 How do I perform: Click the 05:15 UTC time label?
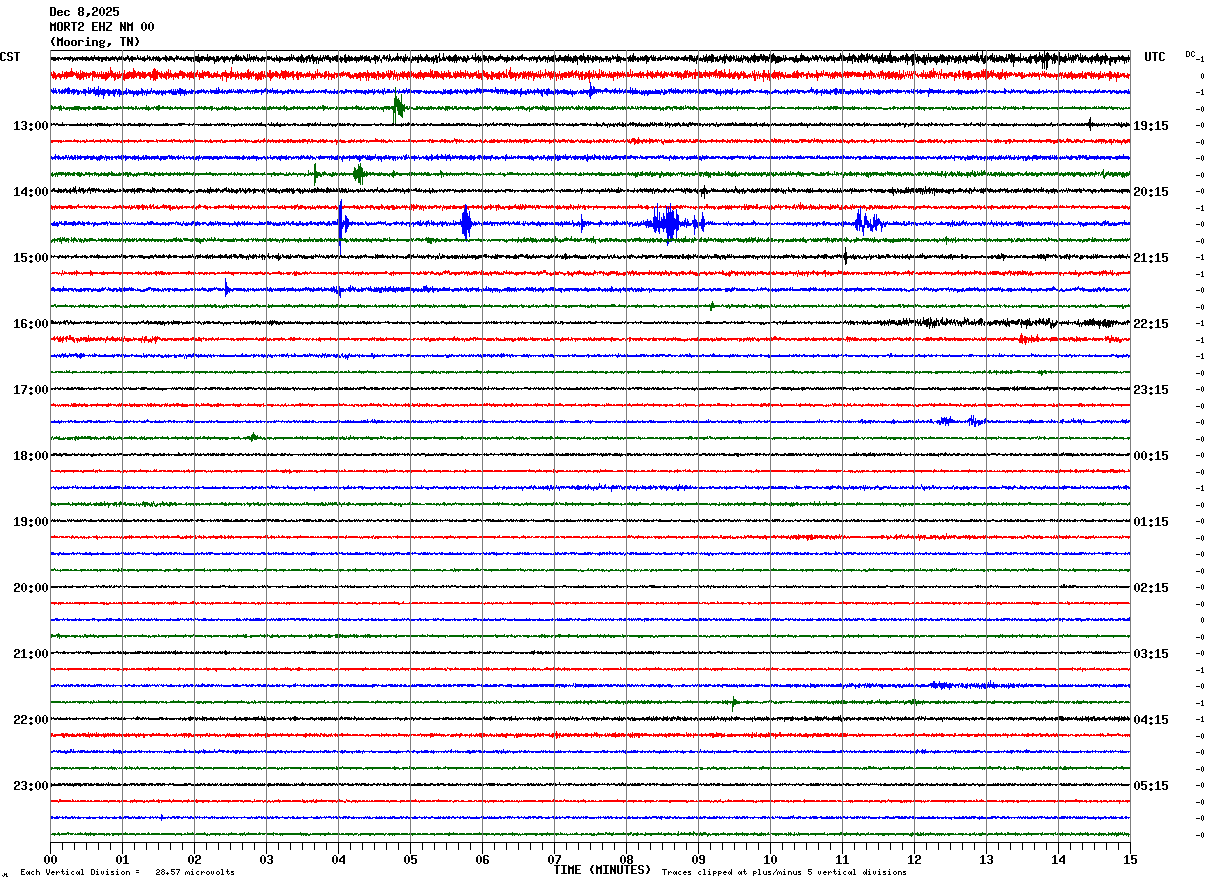tap(1151, 786)
